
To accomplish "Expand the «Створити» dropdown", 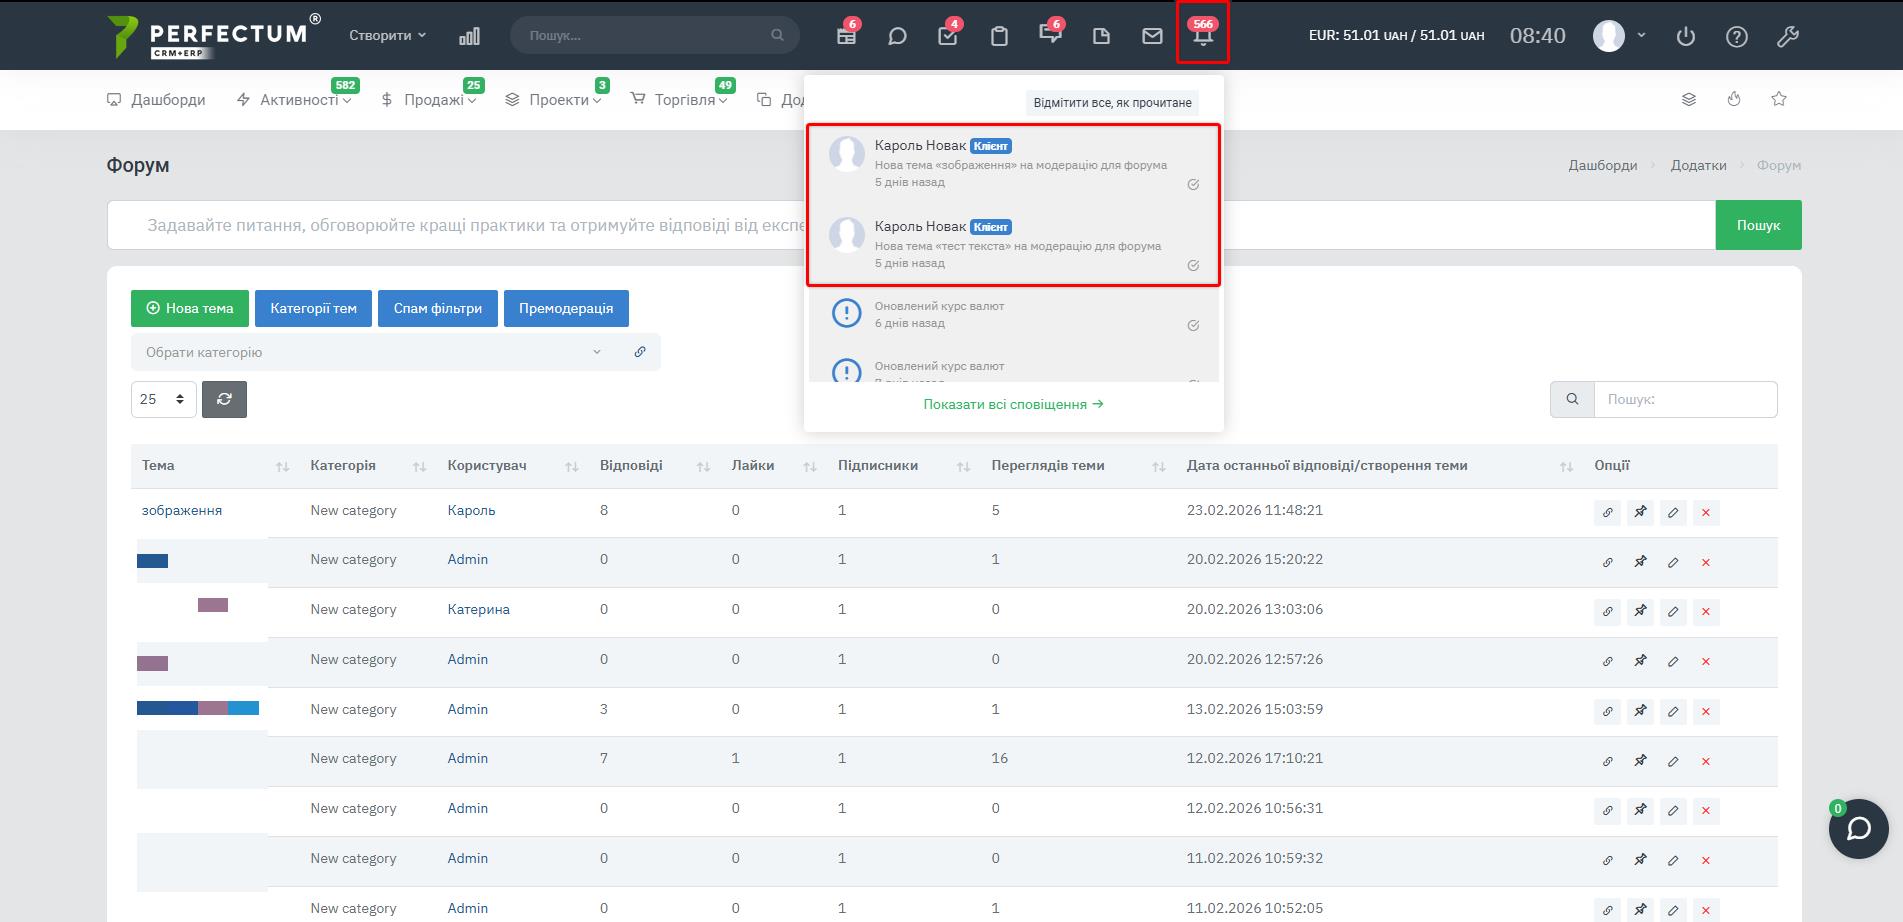I will pos(387,36).
